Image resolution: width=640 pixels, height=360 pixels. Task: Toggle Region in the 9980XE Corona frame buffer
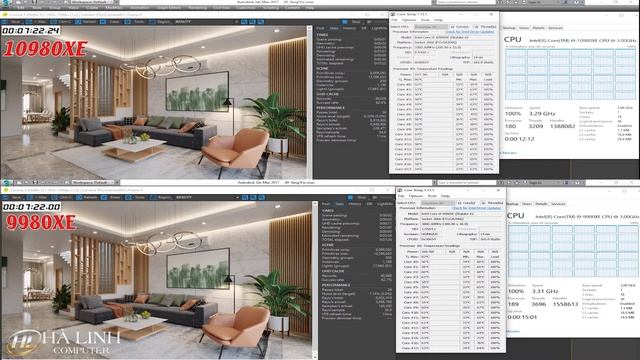point(161,197)
